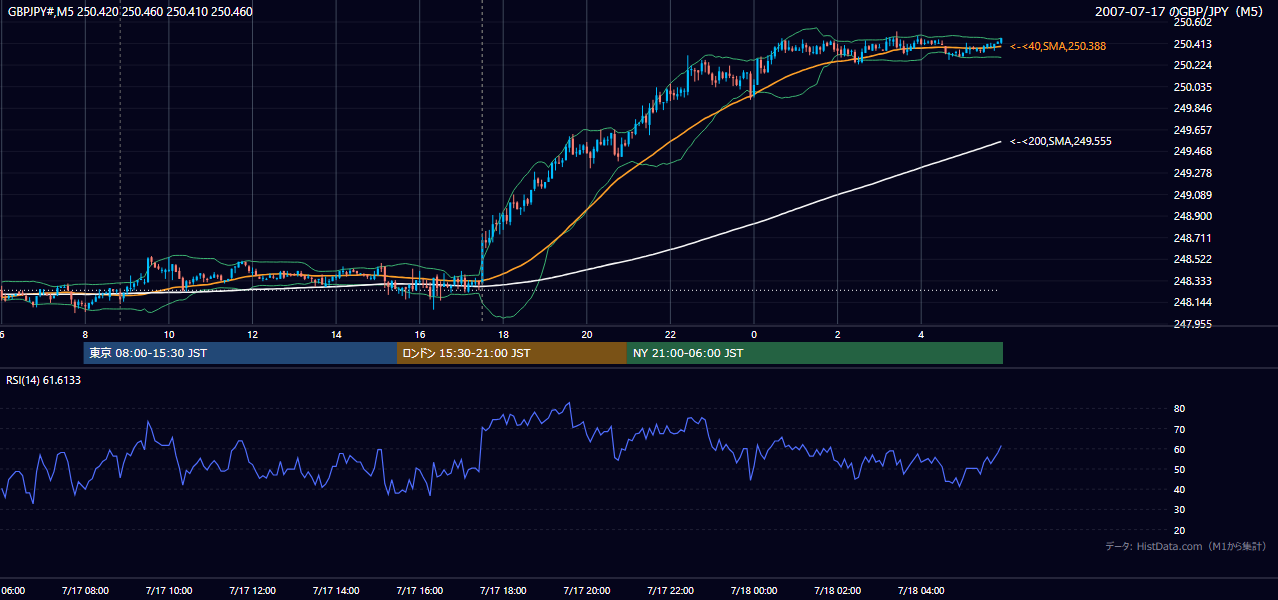Click the 7/17 16:00 time axis label
Image resolution: width=1278 pixels, height=600 pixels.
[420, 590]
